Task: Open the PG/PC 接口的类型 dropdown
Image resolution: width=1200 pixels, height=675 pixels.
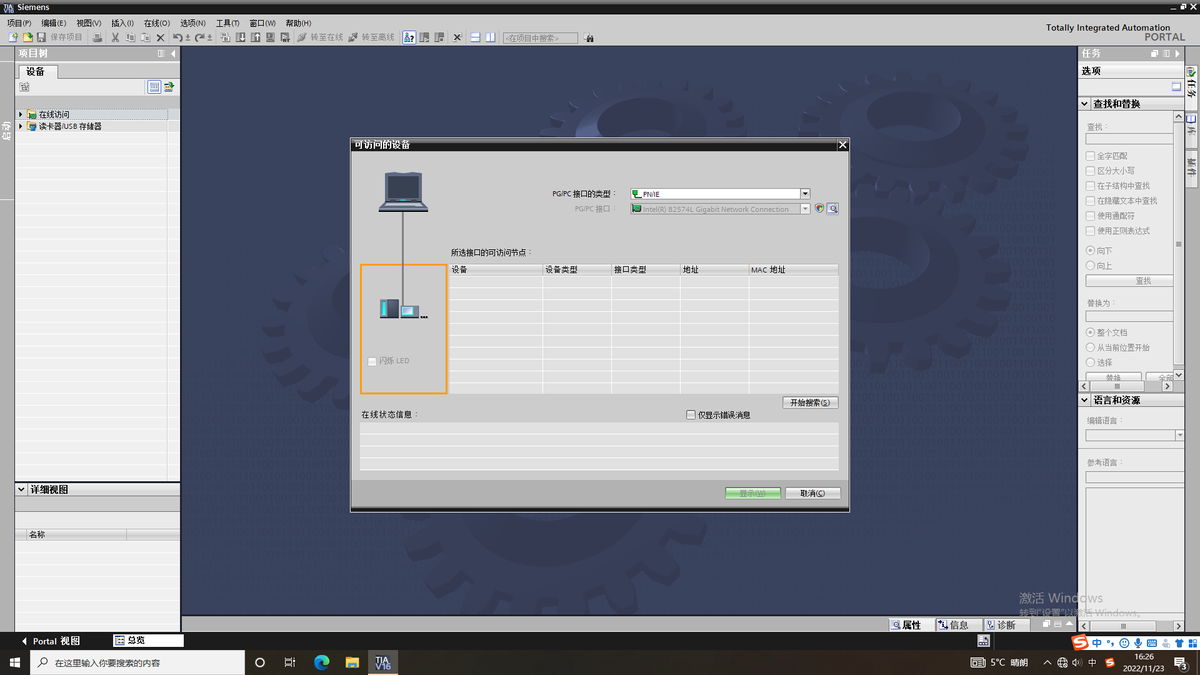Action: coord(804,194)
